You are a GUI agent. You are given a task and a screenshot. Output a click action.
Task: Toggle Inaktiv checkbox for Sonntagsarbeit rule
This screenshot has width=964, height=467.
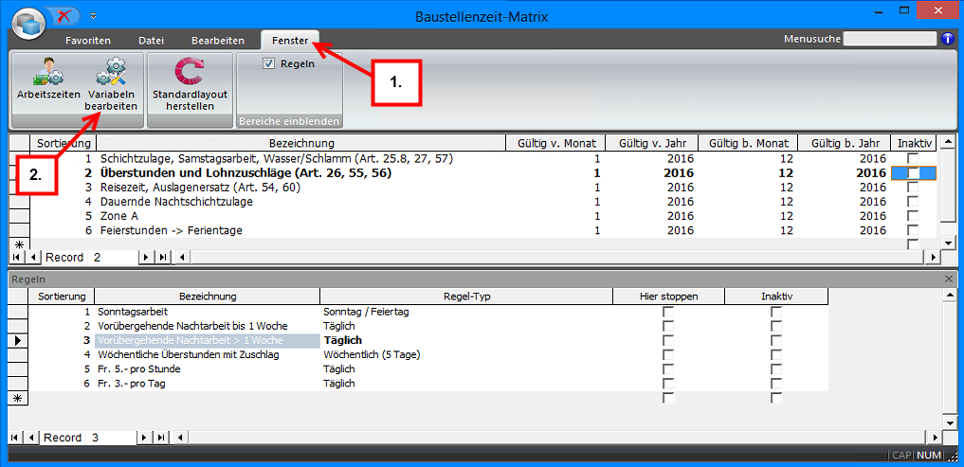(776, 312)
